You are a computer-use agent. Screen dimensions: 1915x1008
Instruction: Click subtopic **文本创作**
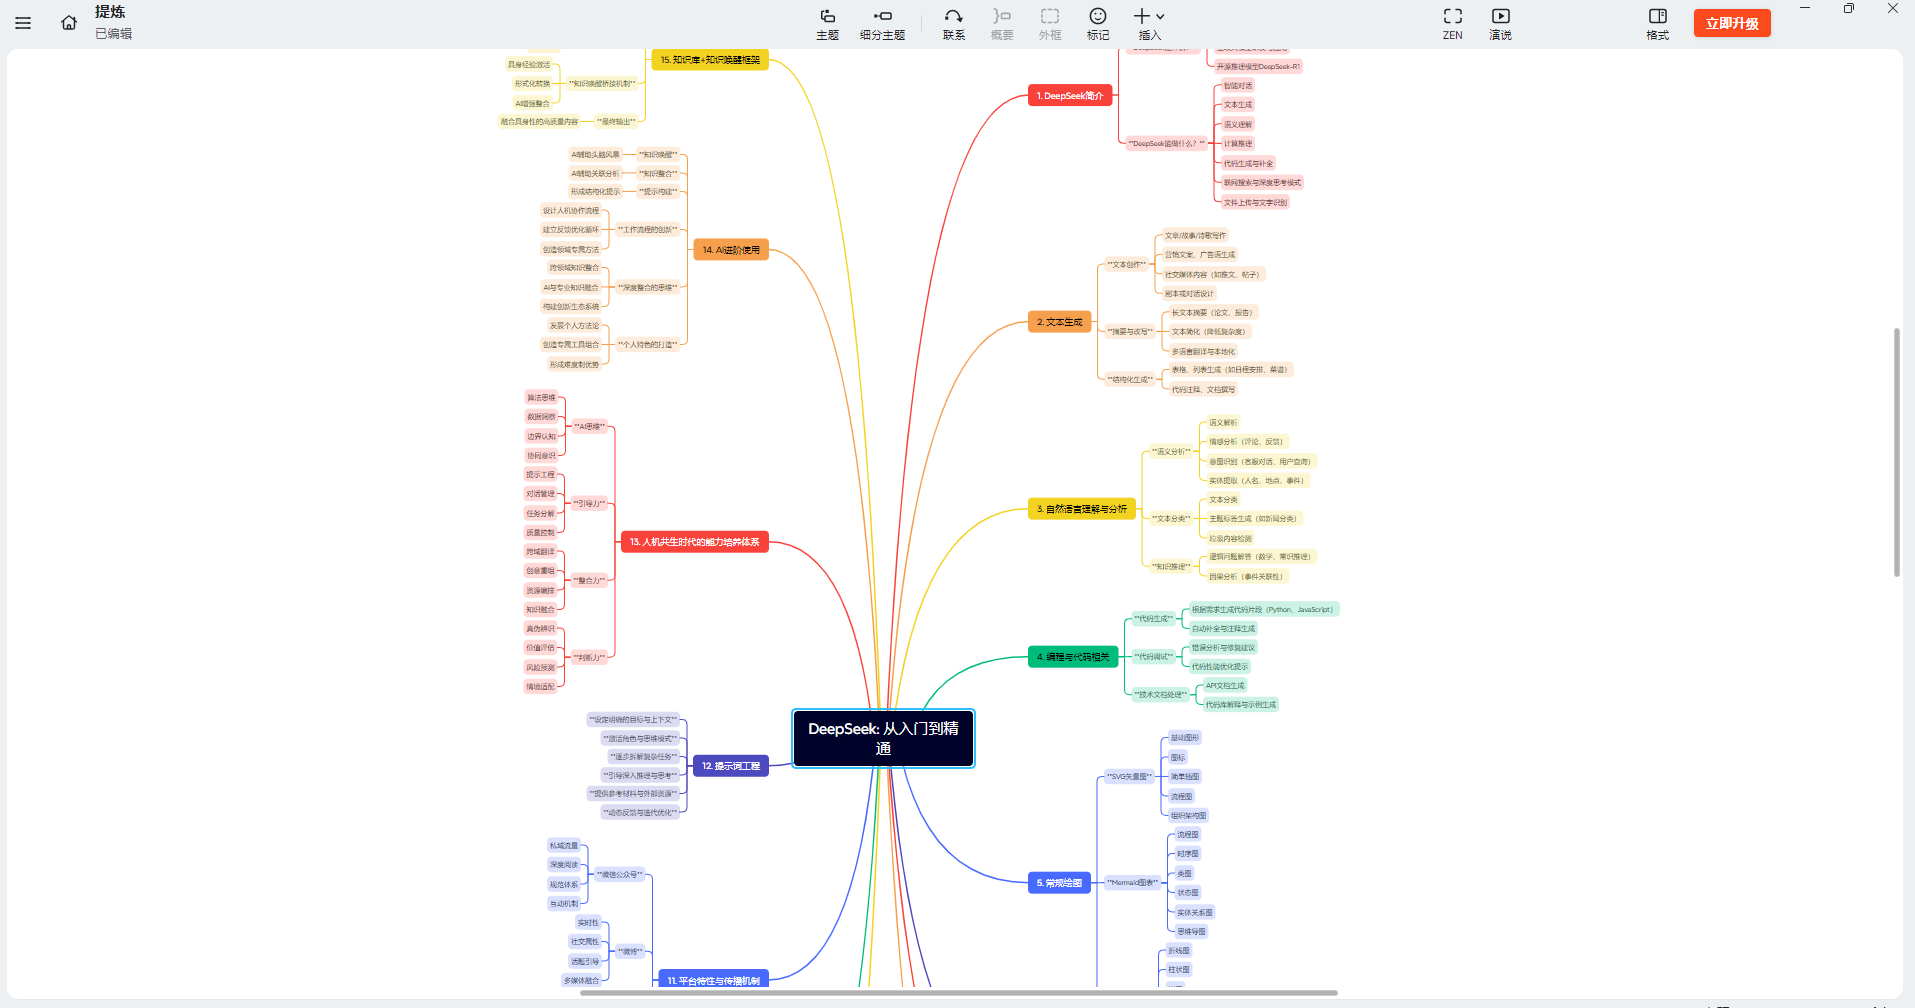(x=1127, y=265)
